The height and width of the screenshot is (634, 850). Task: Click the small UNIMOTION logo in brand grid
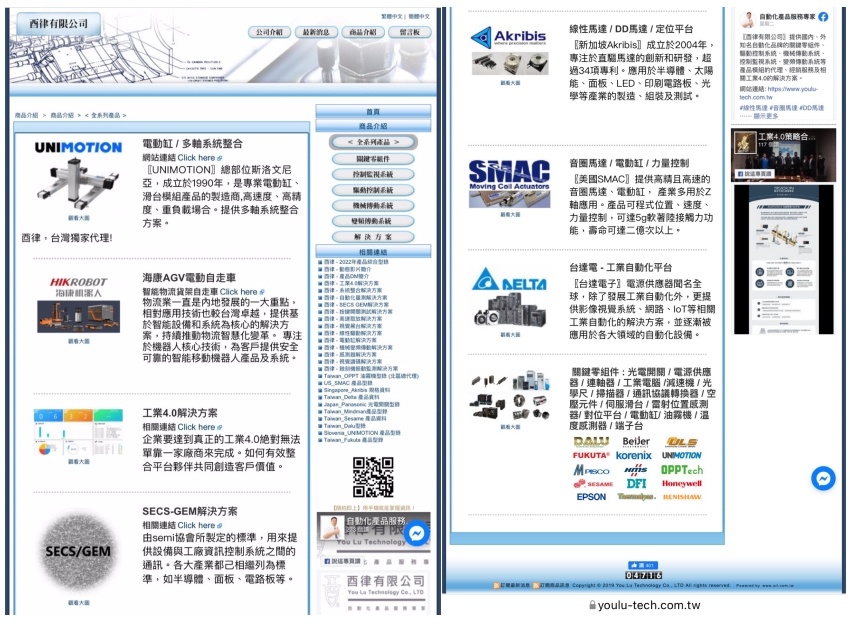point(681,456)
